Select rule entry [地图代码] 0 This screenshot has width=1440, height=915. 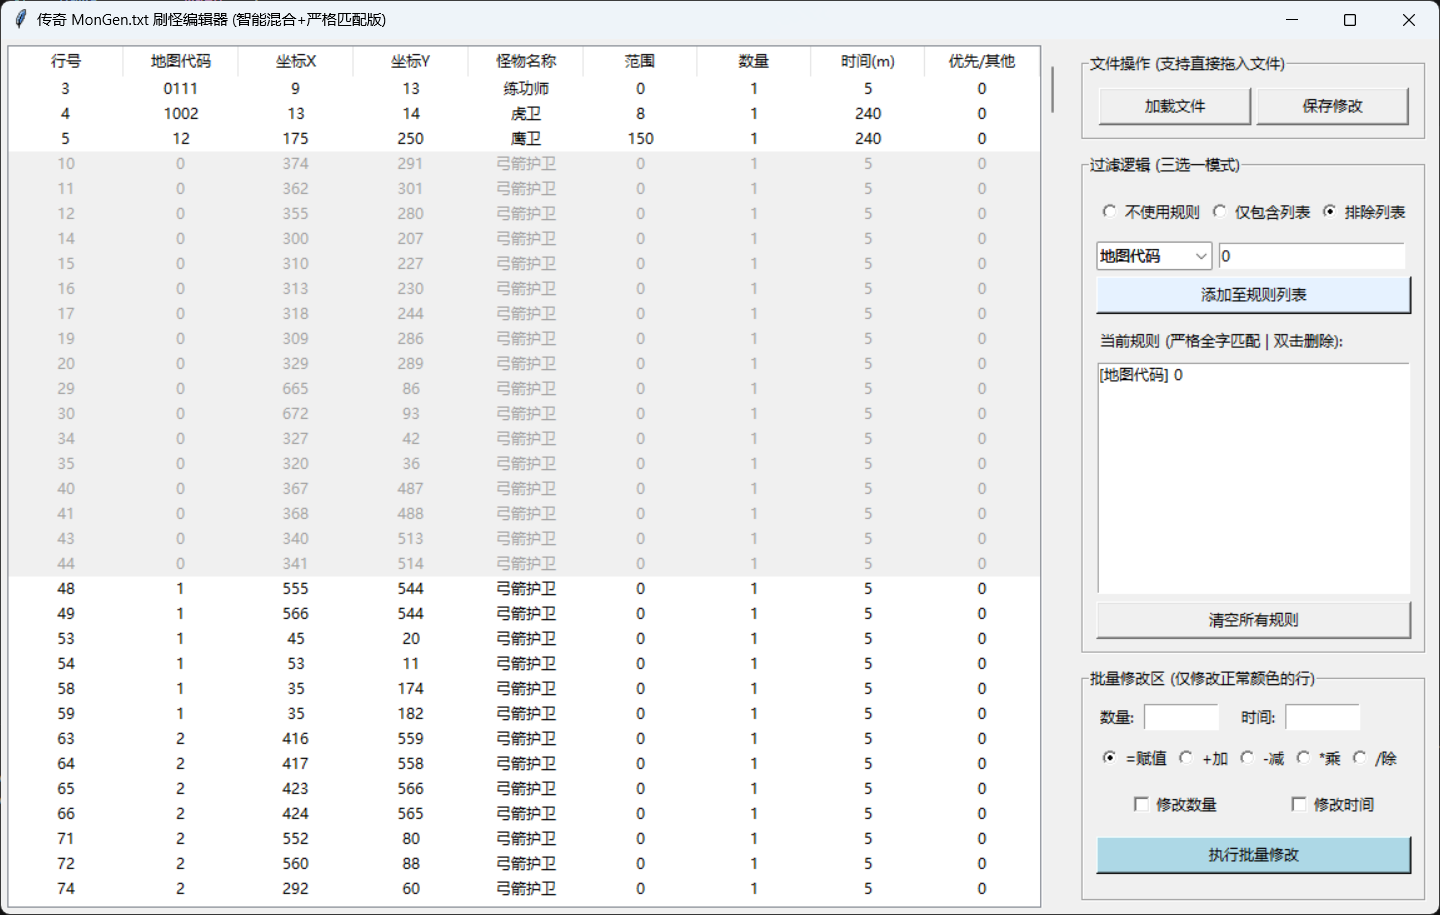click(x=1141, y=375)
